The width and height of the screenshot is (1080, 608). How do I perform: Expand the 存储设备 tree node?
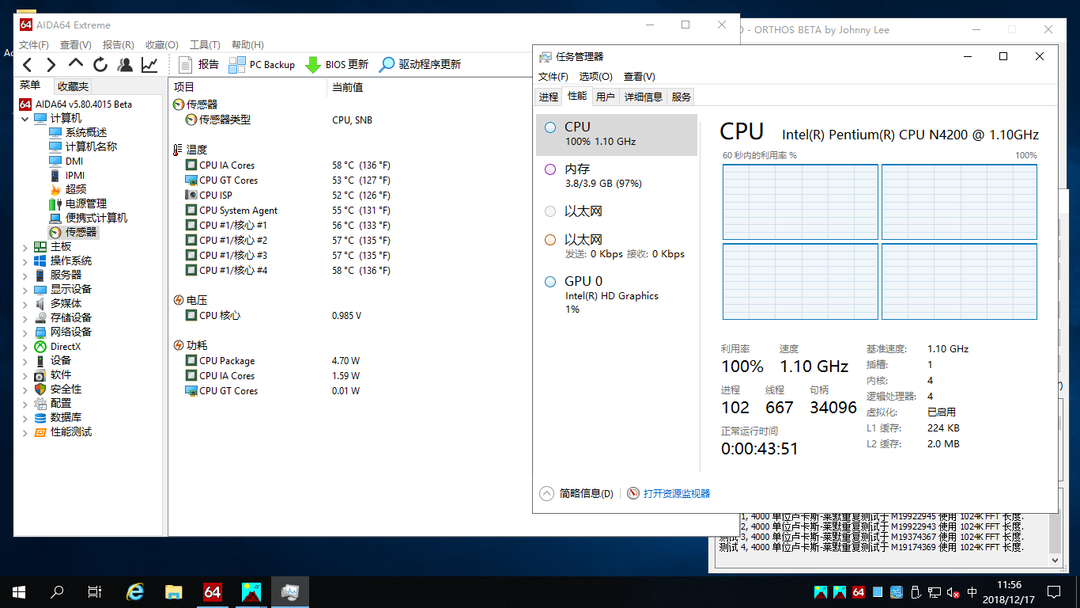(x=25, y=318)
